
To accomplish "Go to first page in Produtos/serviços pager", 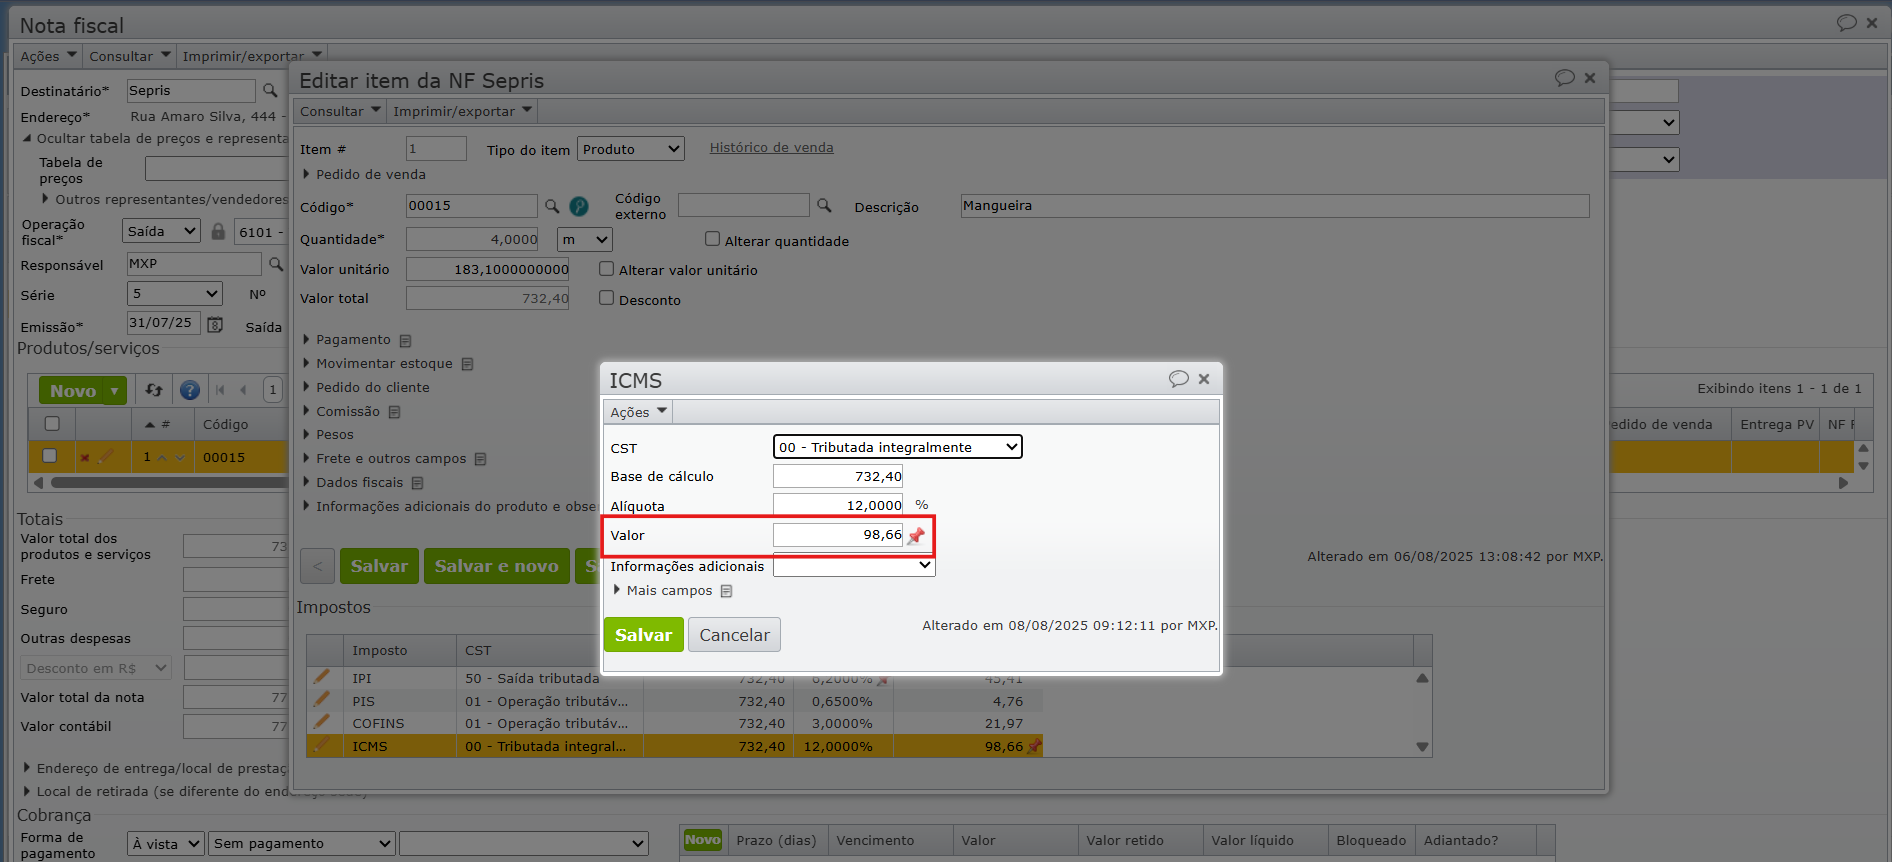I will 220,390.
